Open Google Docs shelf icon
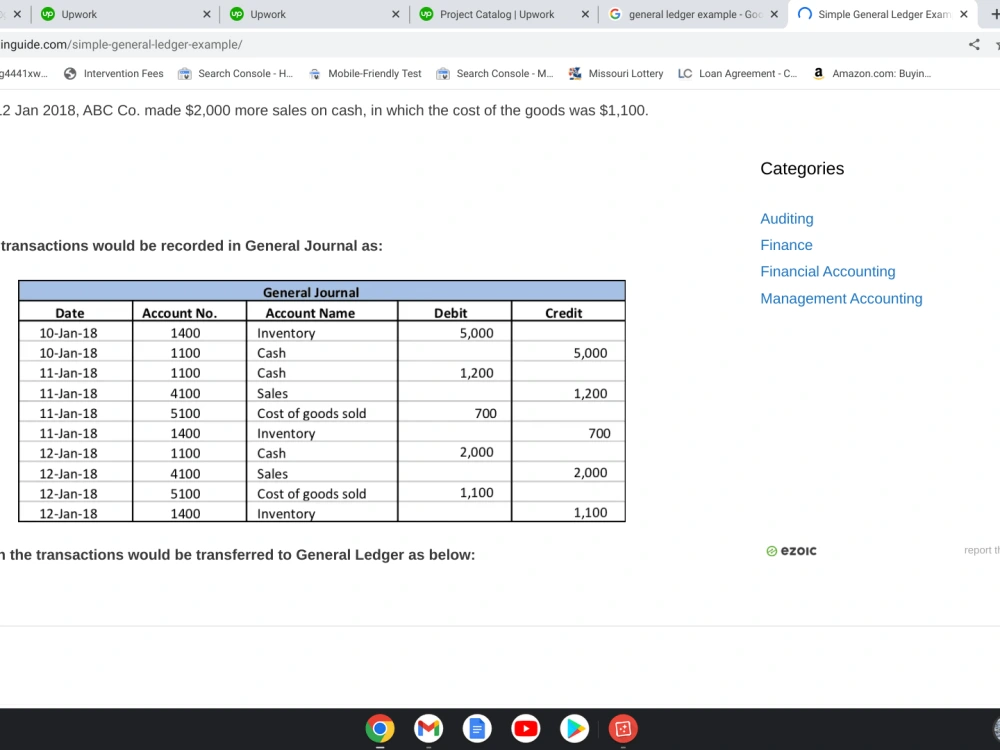This screenshot has width=1000, height=750. [x=477, y=728]
